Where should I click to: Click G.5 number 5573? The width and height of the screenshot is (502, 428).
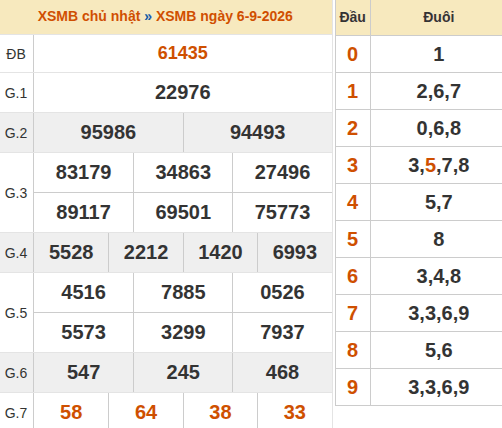[83, 332]
